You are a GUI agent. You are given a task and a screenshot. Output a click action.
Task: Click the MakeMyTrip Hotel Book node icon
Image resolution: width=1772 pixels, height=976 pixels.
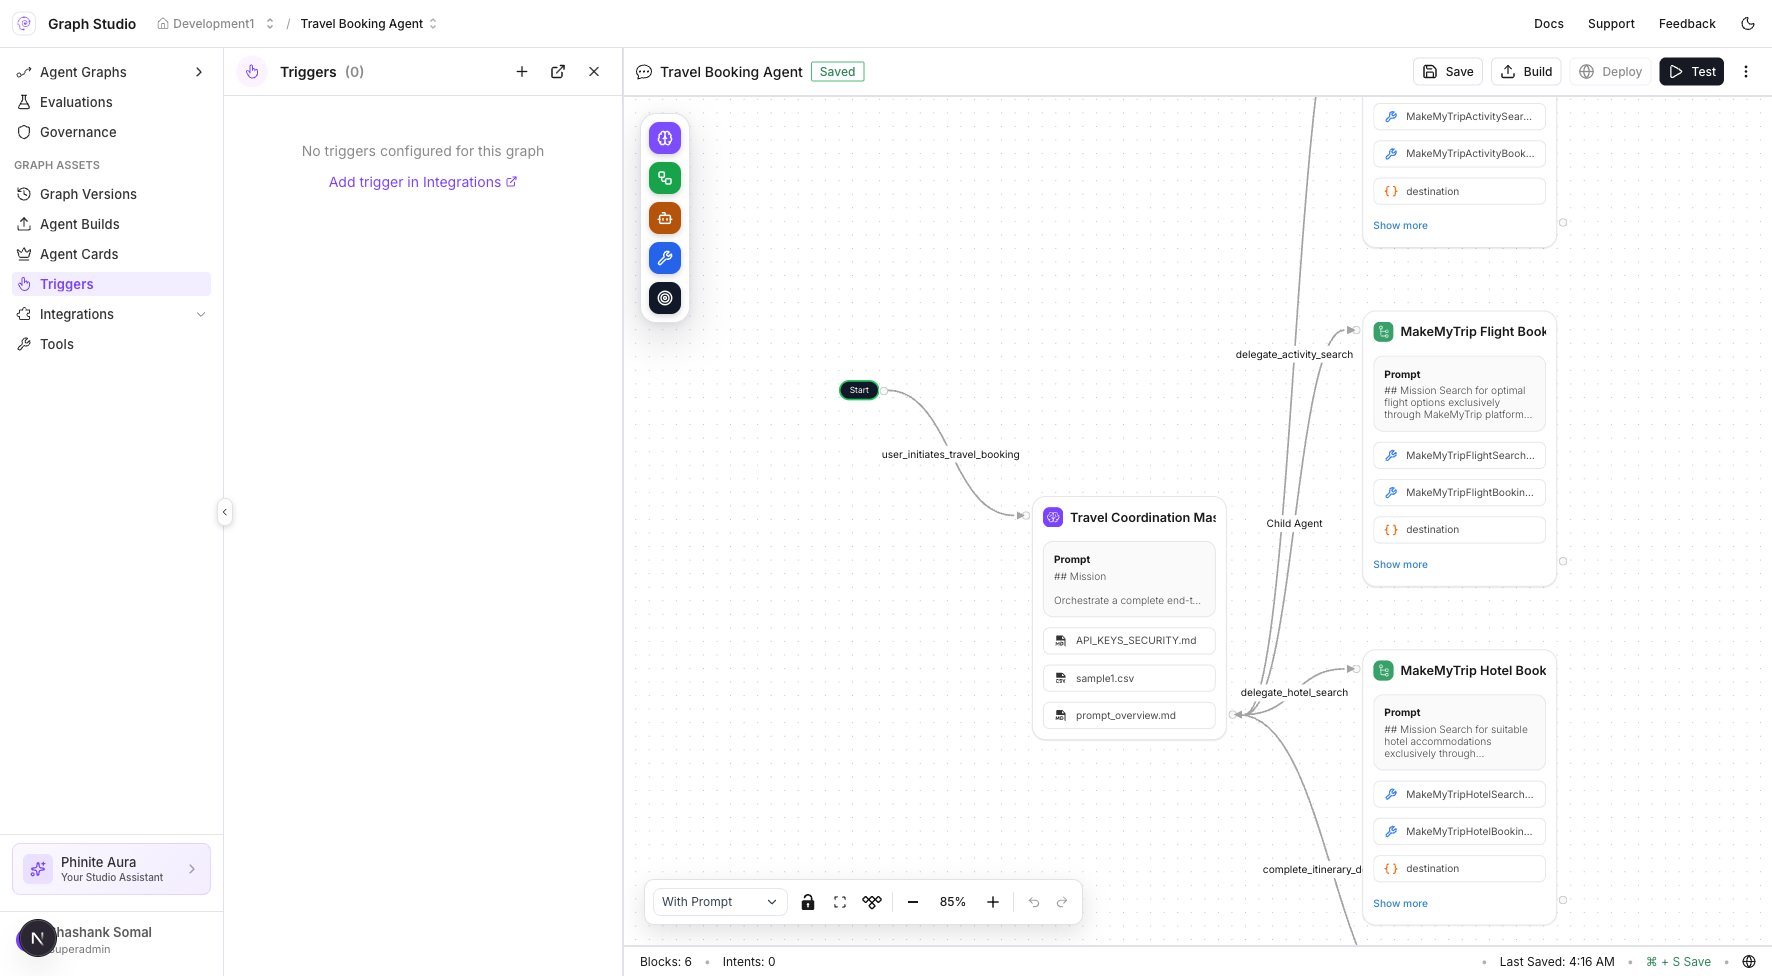coord(1384,671)
